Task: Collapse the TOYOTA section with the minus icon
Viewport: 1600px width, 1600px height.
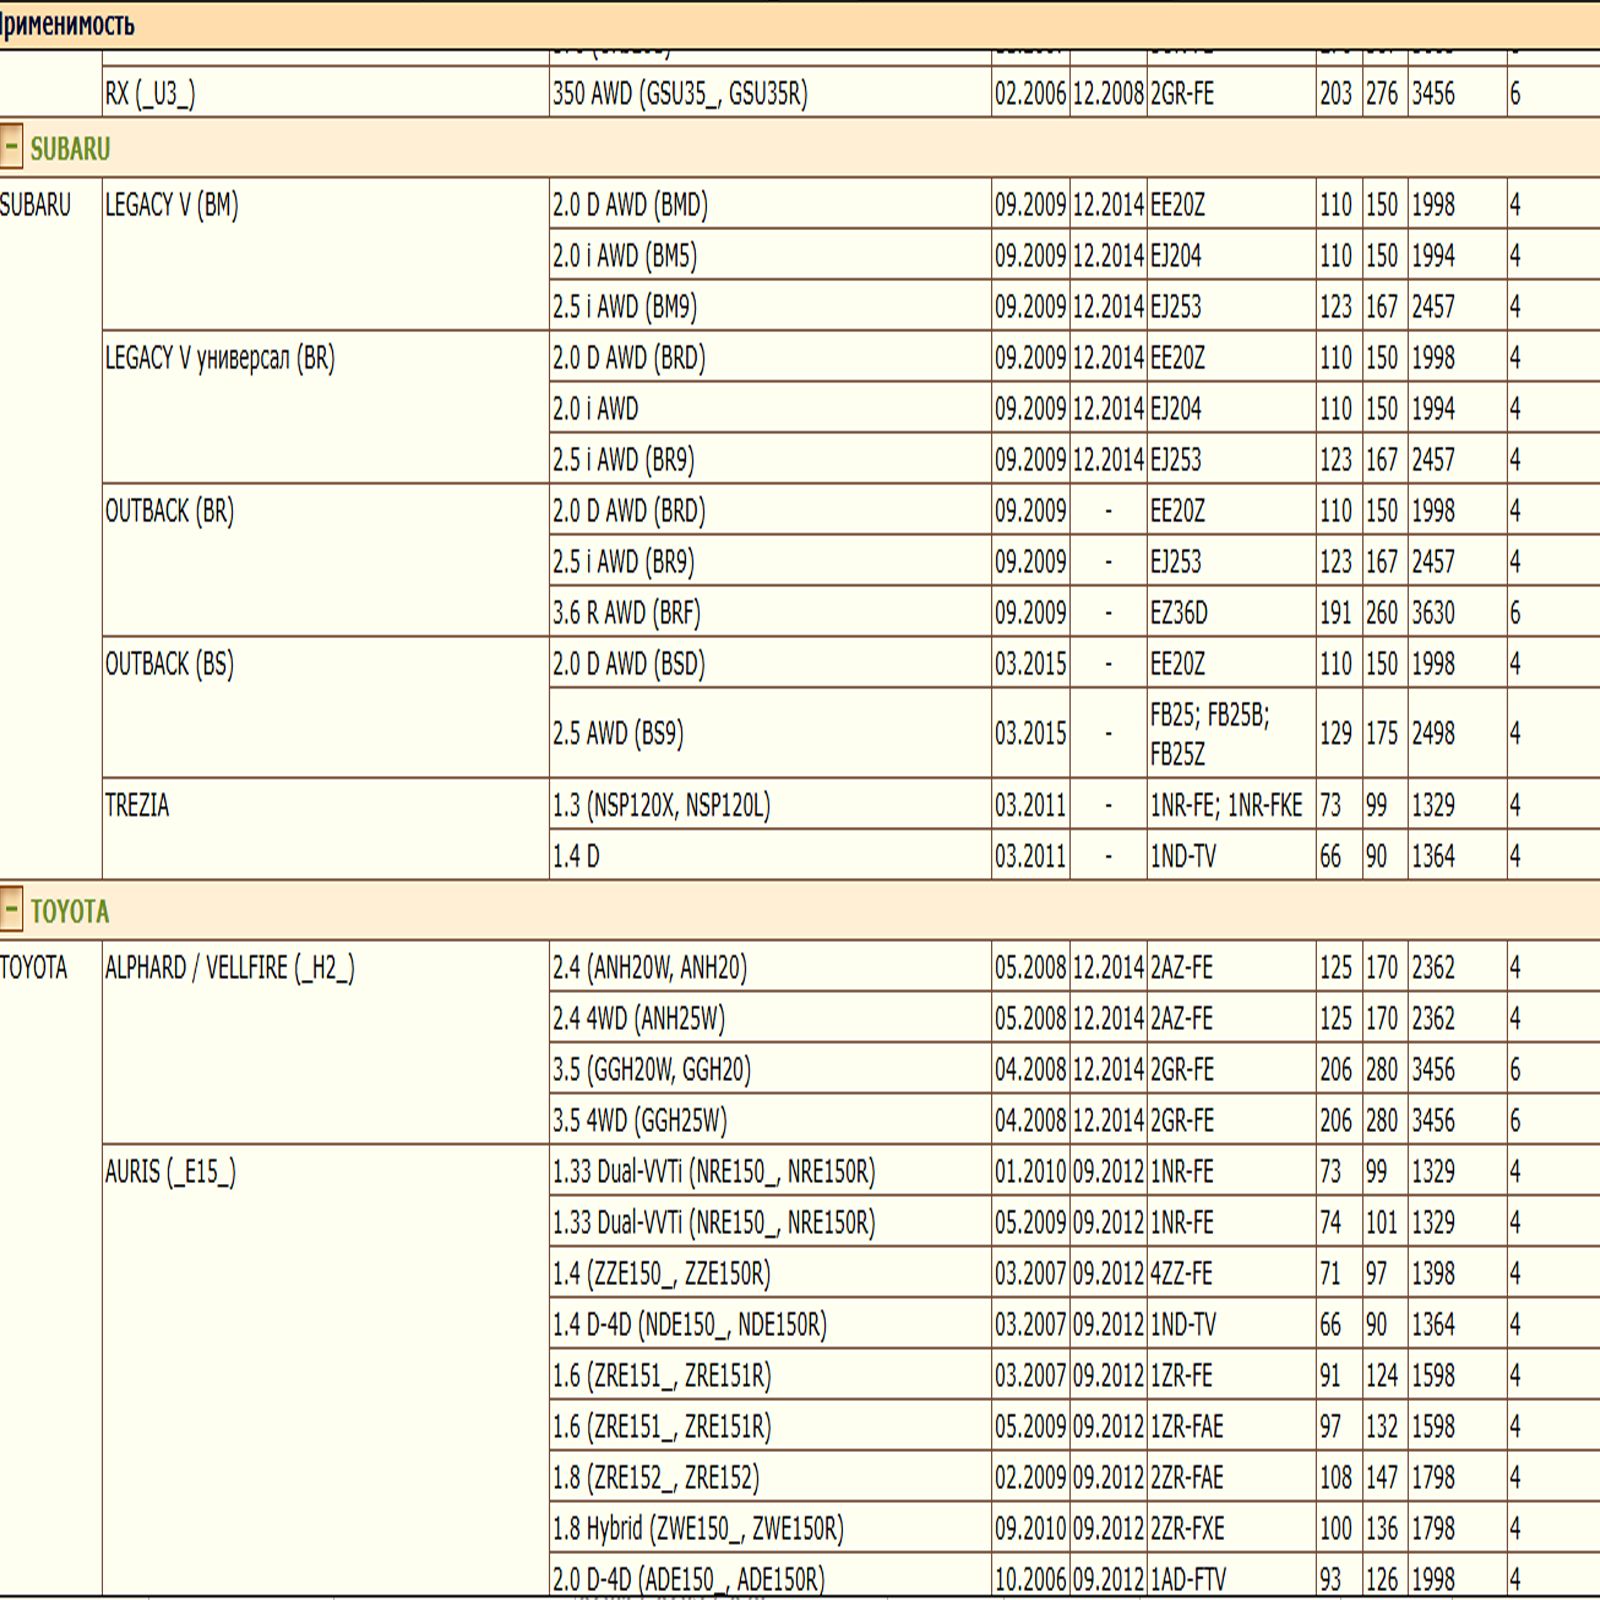Action: tap(11, 911)
